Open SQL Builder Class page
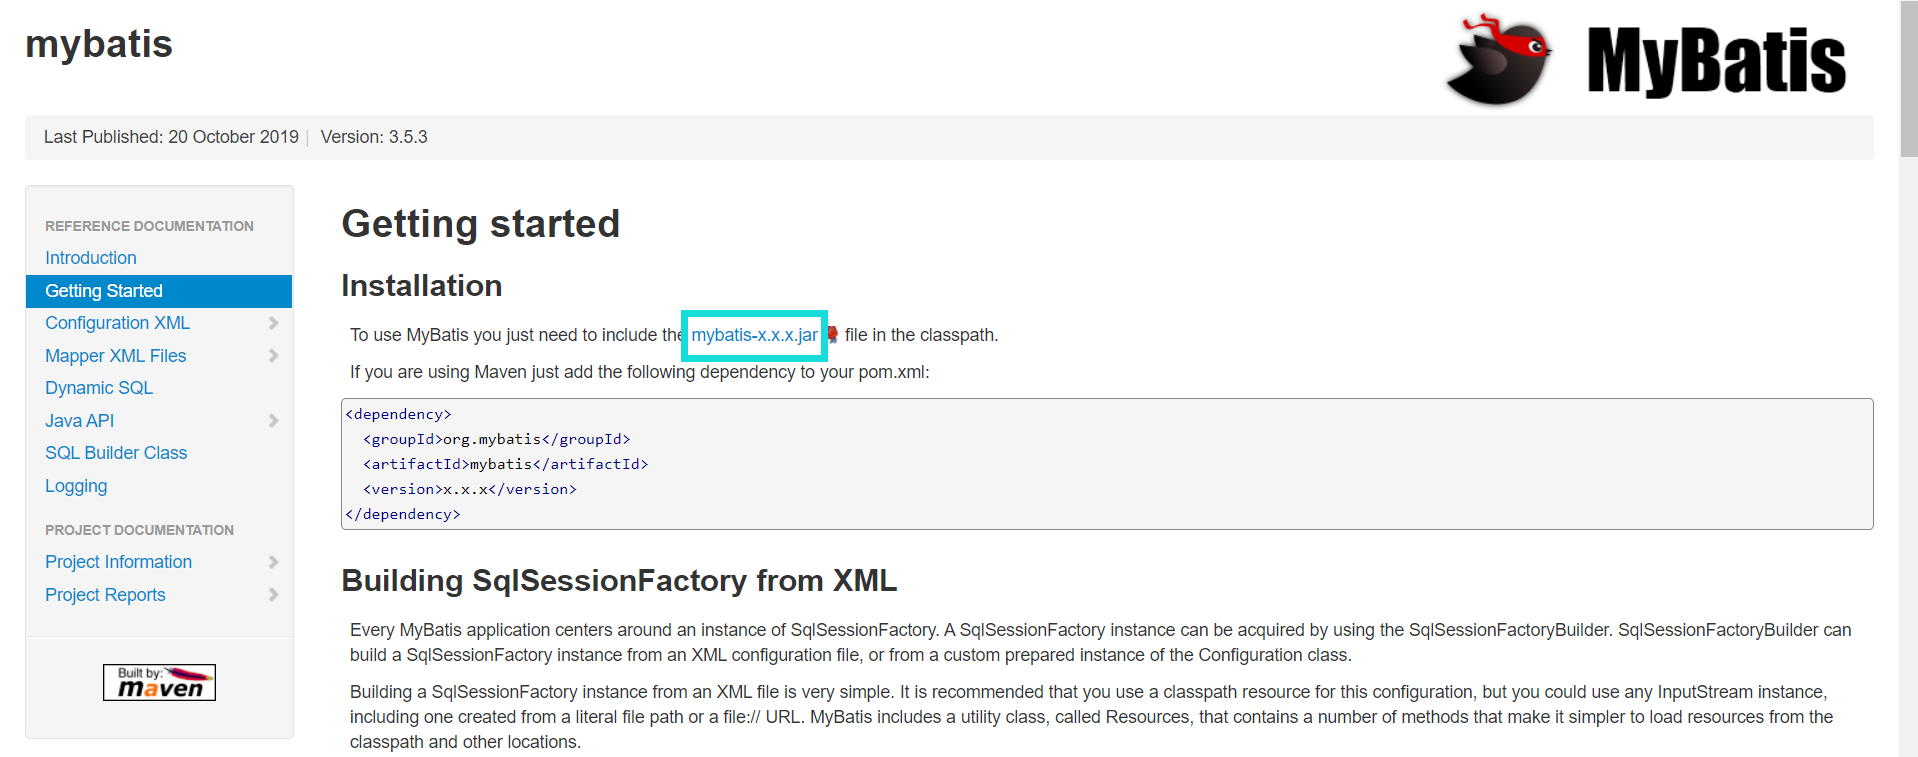Screen dimensions: 1918x757 pyautogui.click(x=116, y=453)
